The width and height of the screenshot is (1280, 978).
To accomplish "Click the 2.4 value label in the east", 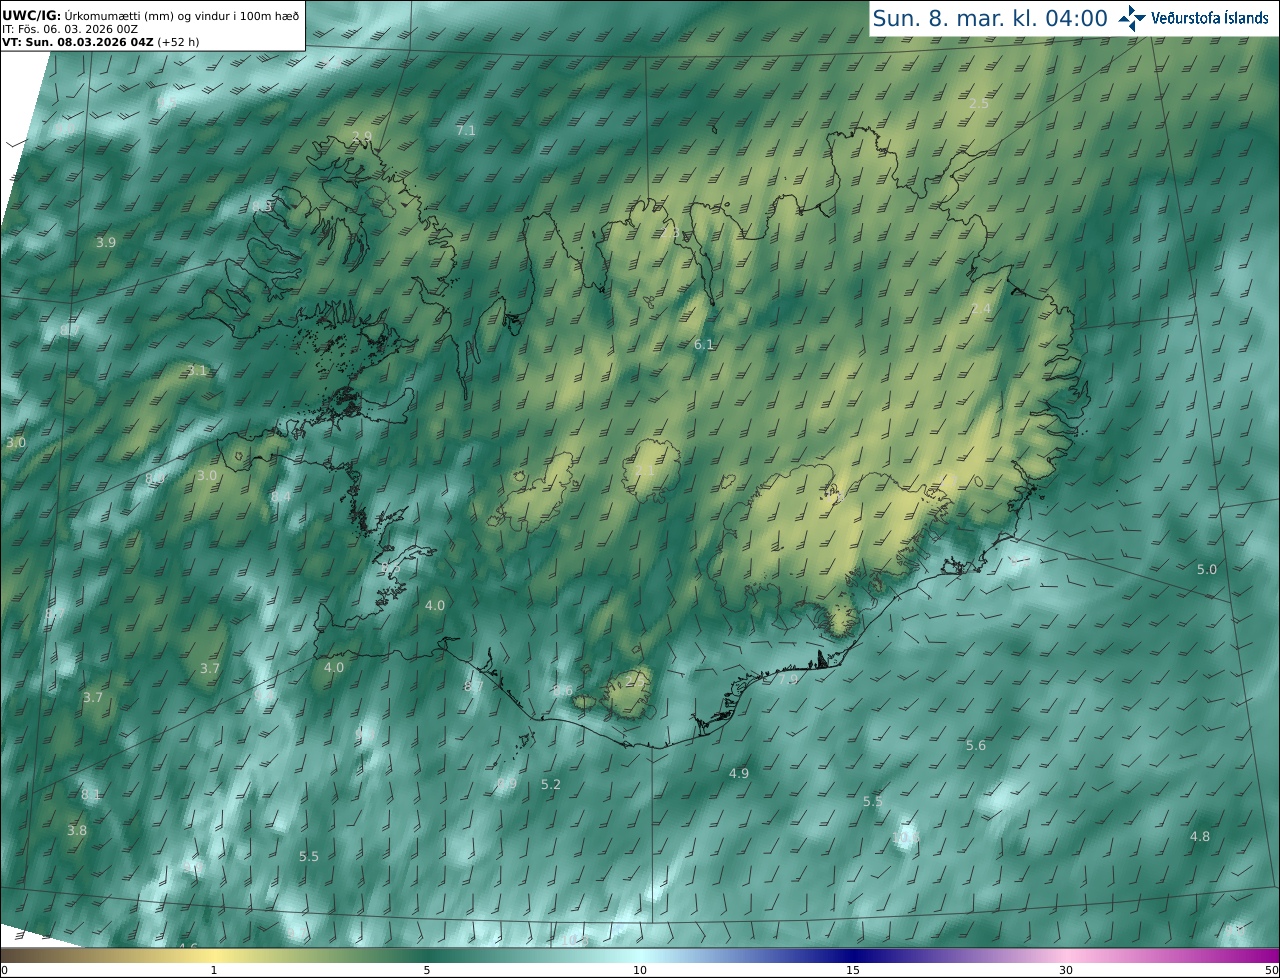I will tap(981, 309).
